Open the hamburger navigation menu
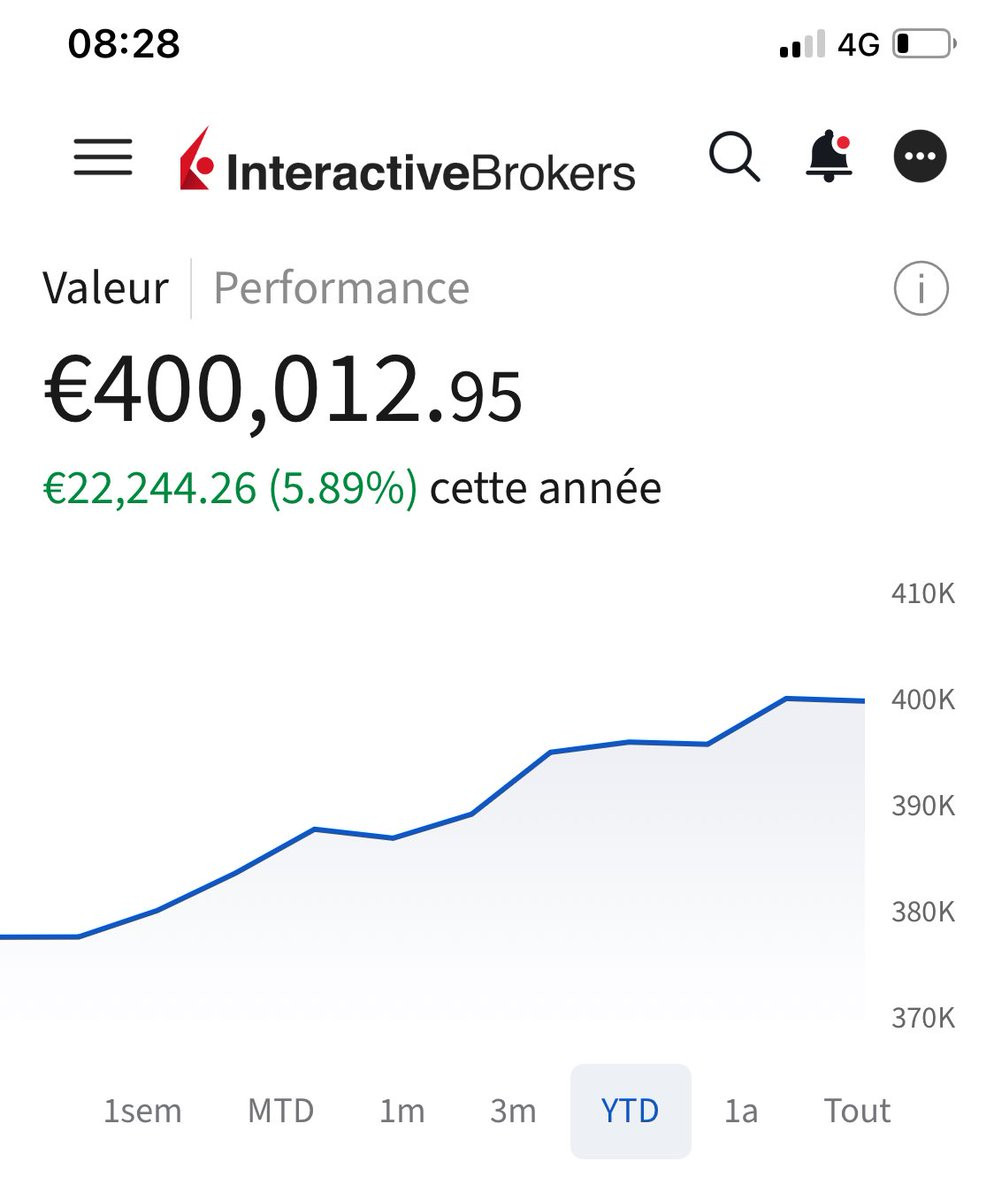This screenshot has height=1200, width=994. tap(103, 157)
